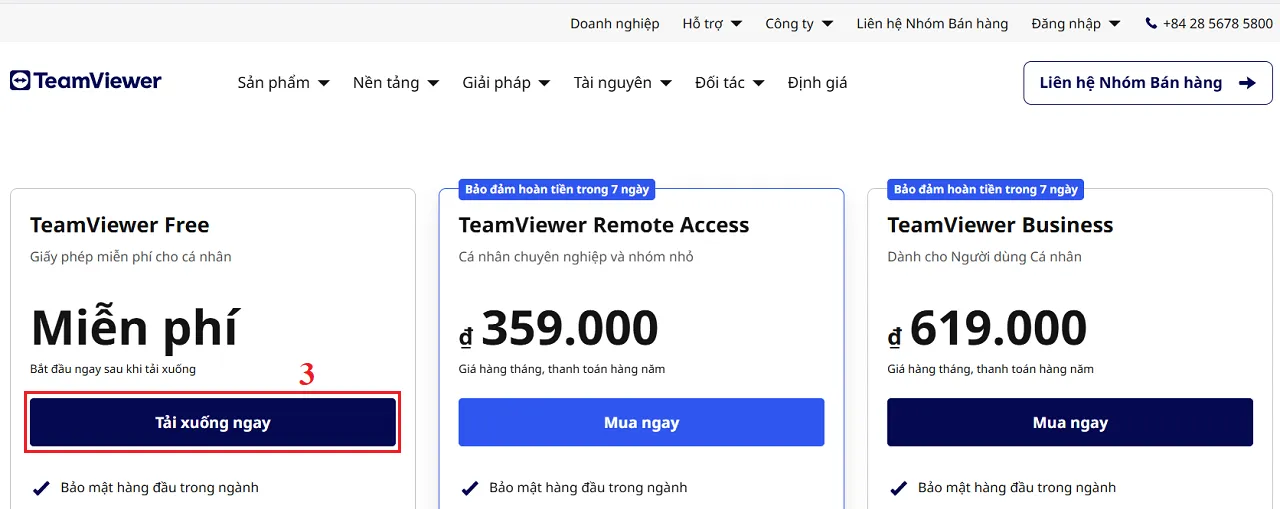Go to Định giá page
Screen dimensions: 1280x509
click(x=817, y=83)
